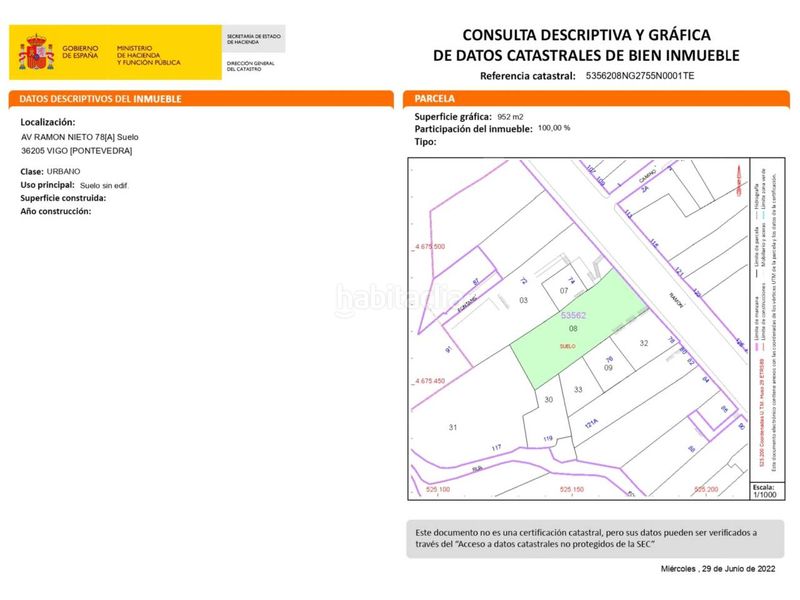Click the 'GOBIERNO DE ESPAÑA' text
The height and width of the screenshot is (600, 800).
click(x=80, y=52)
